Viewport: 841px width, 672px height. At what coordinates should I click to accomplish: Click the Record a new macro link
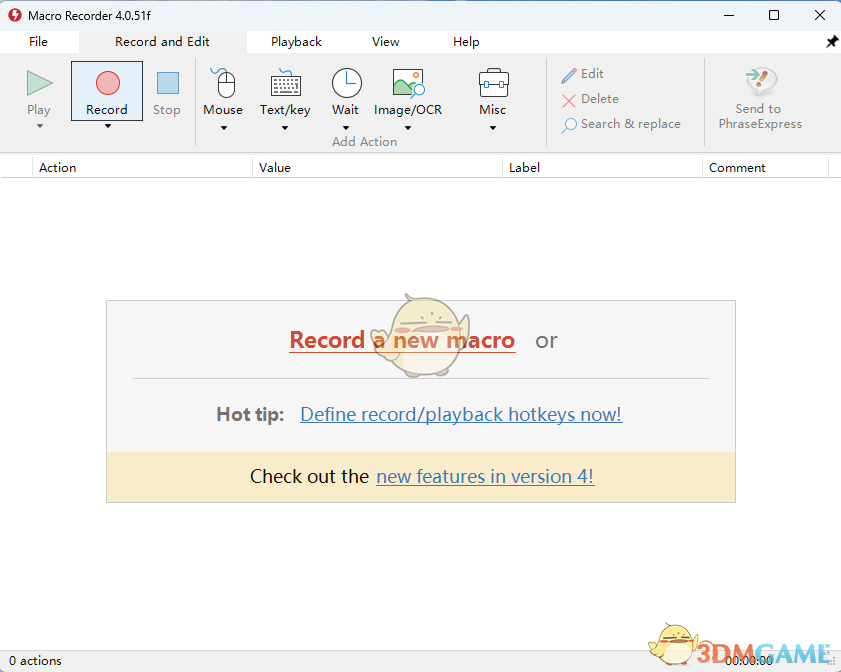click(402, 340)
